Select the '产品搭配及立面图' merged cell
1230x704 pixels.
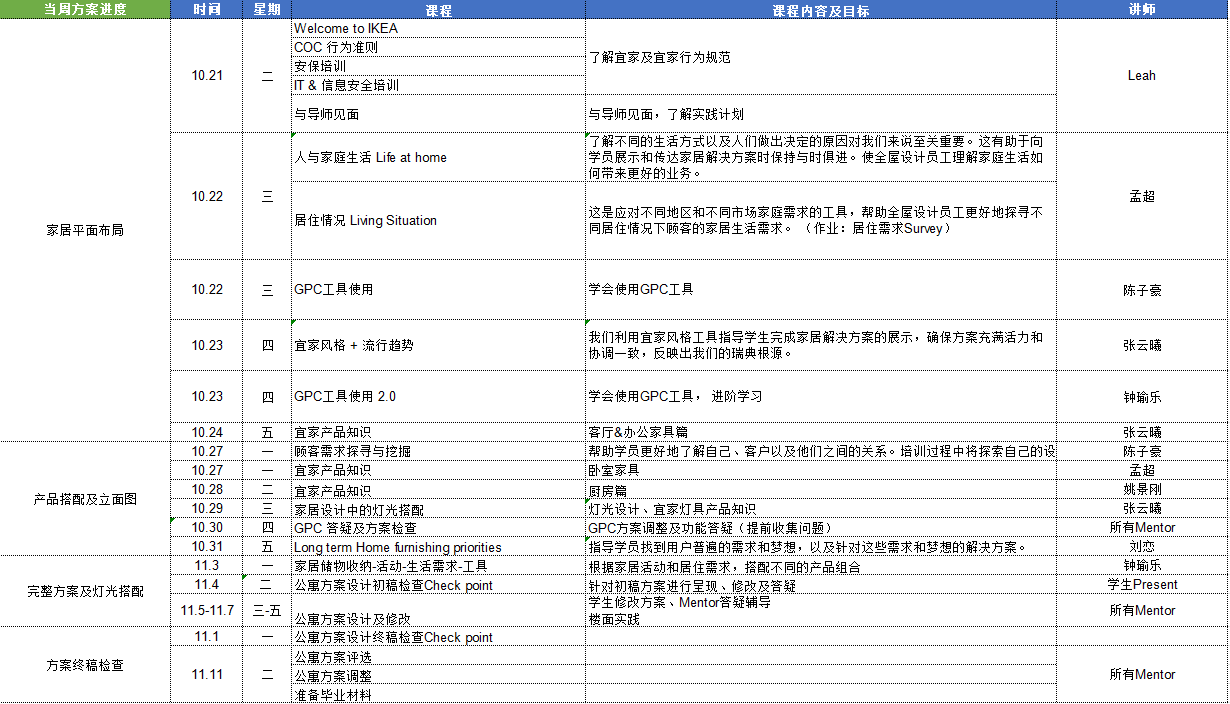click(x=84, y=498)
